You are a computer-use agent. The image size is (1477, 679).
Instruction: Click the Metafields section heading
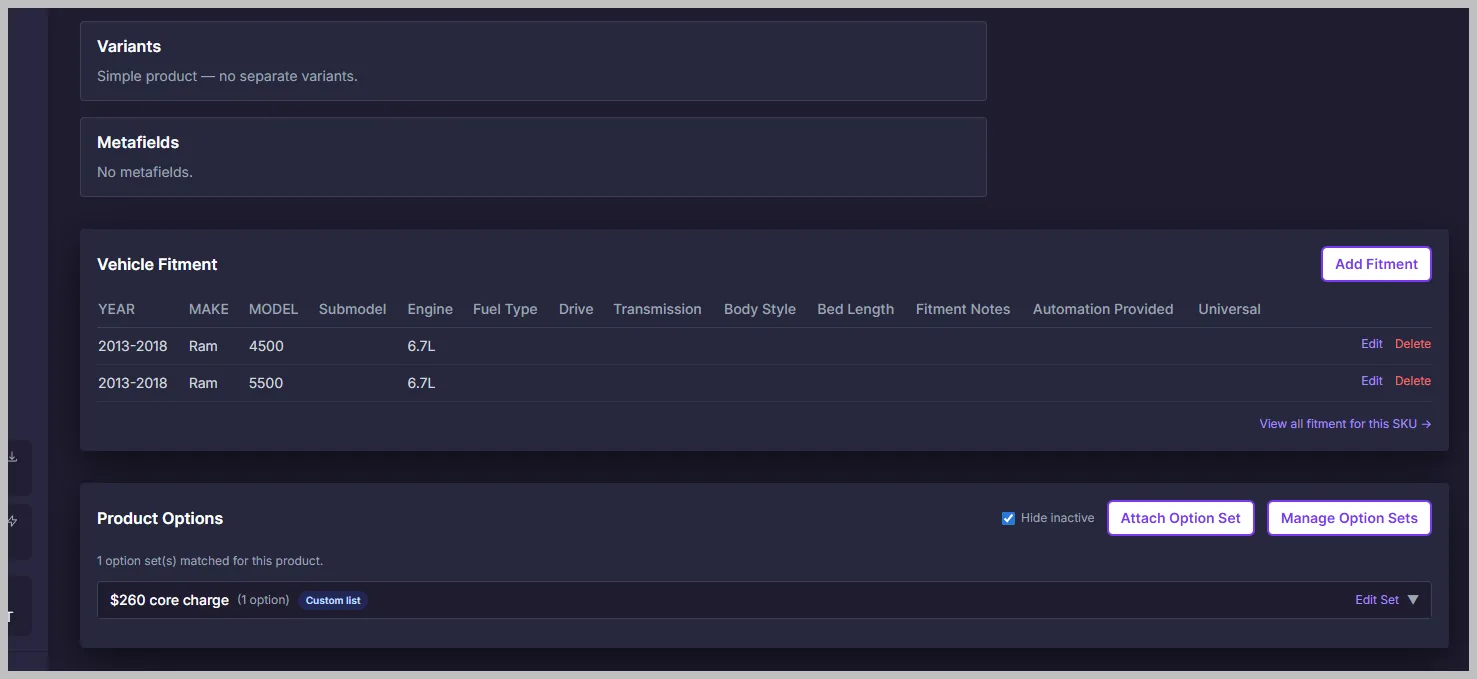(x=138, y=142)
